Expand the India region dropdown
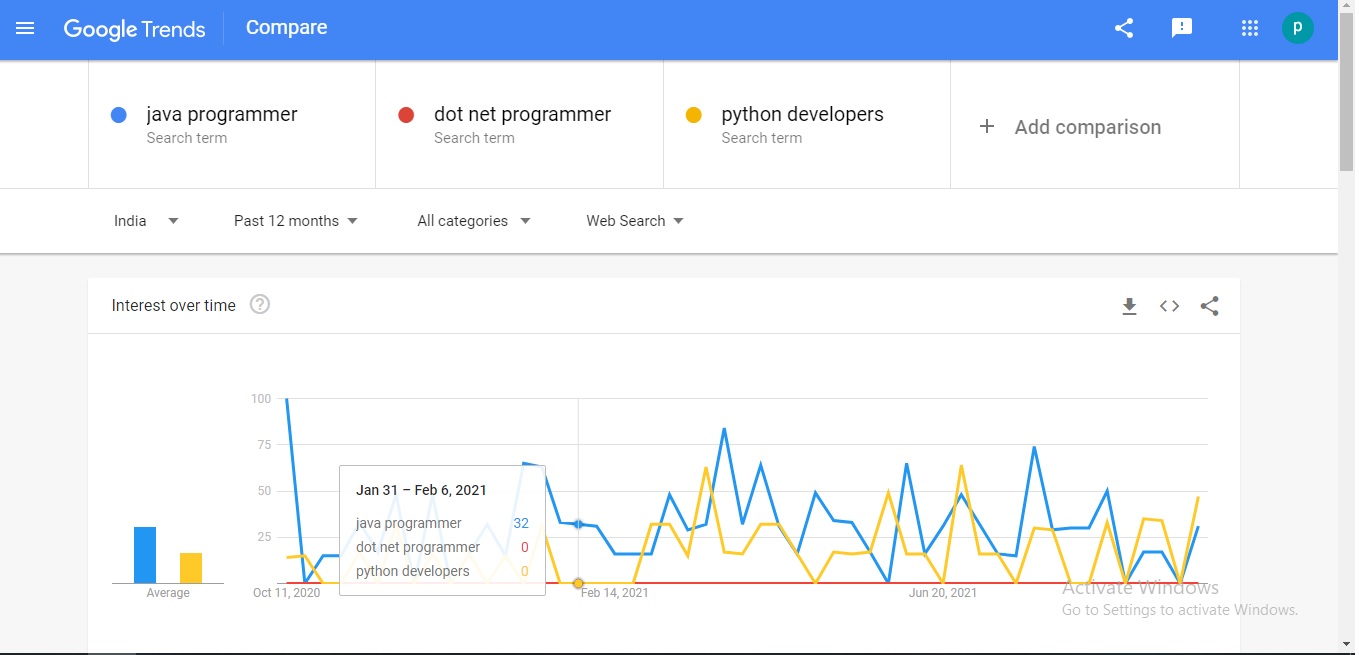 (x=146, y=221)
